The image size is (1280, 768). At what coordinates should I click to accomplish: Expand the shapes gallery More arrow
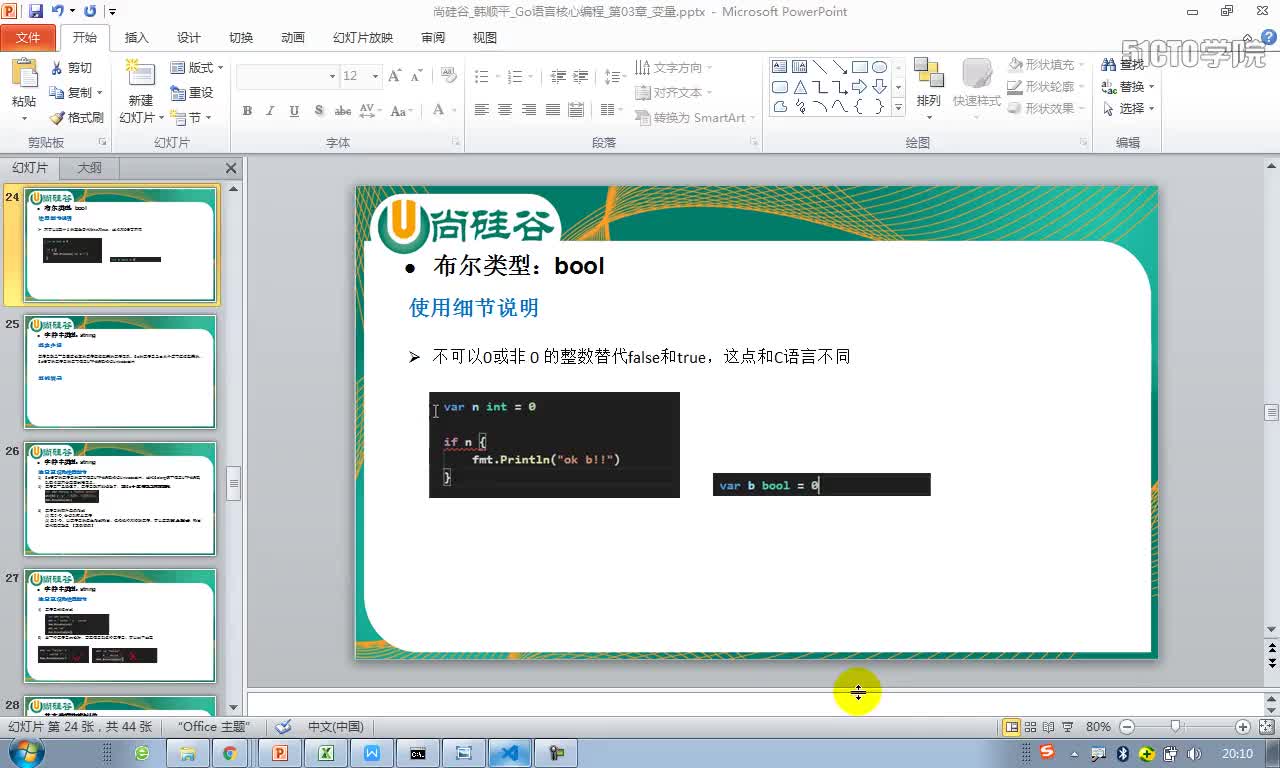[898, 107]
